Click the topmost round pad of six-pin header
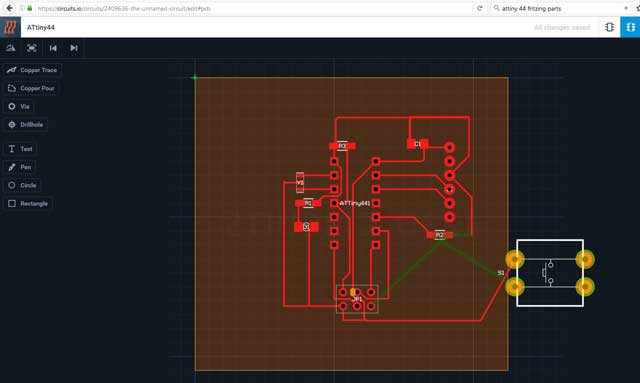This screenshot has width=640, height=383. click(449, 147)
